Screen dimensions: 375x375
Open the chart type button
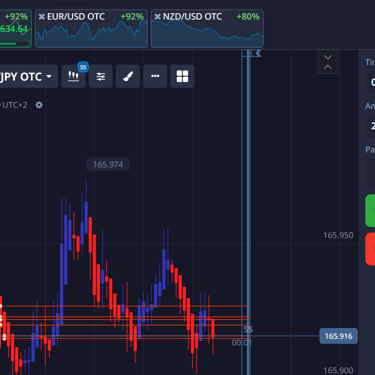73,76
